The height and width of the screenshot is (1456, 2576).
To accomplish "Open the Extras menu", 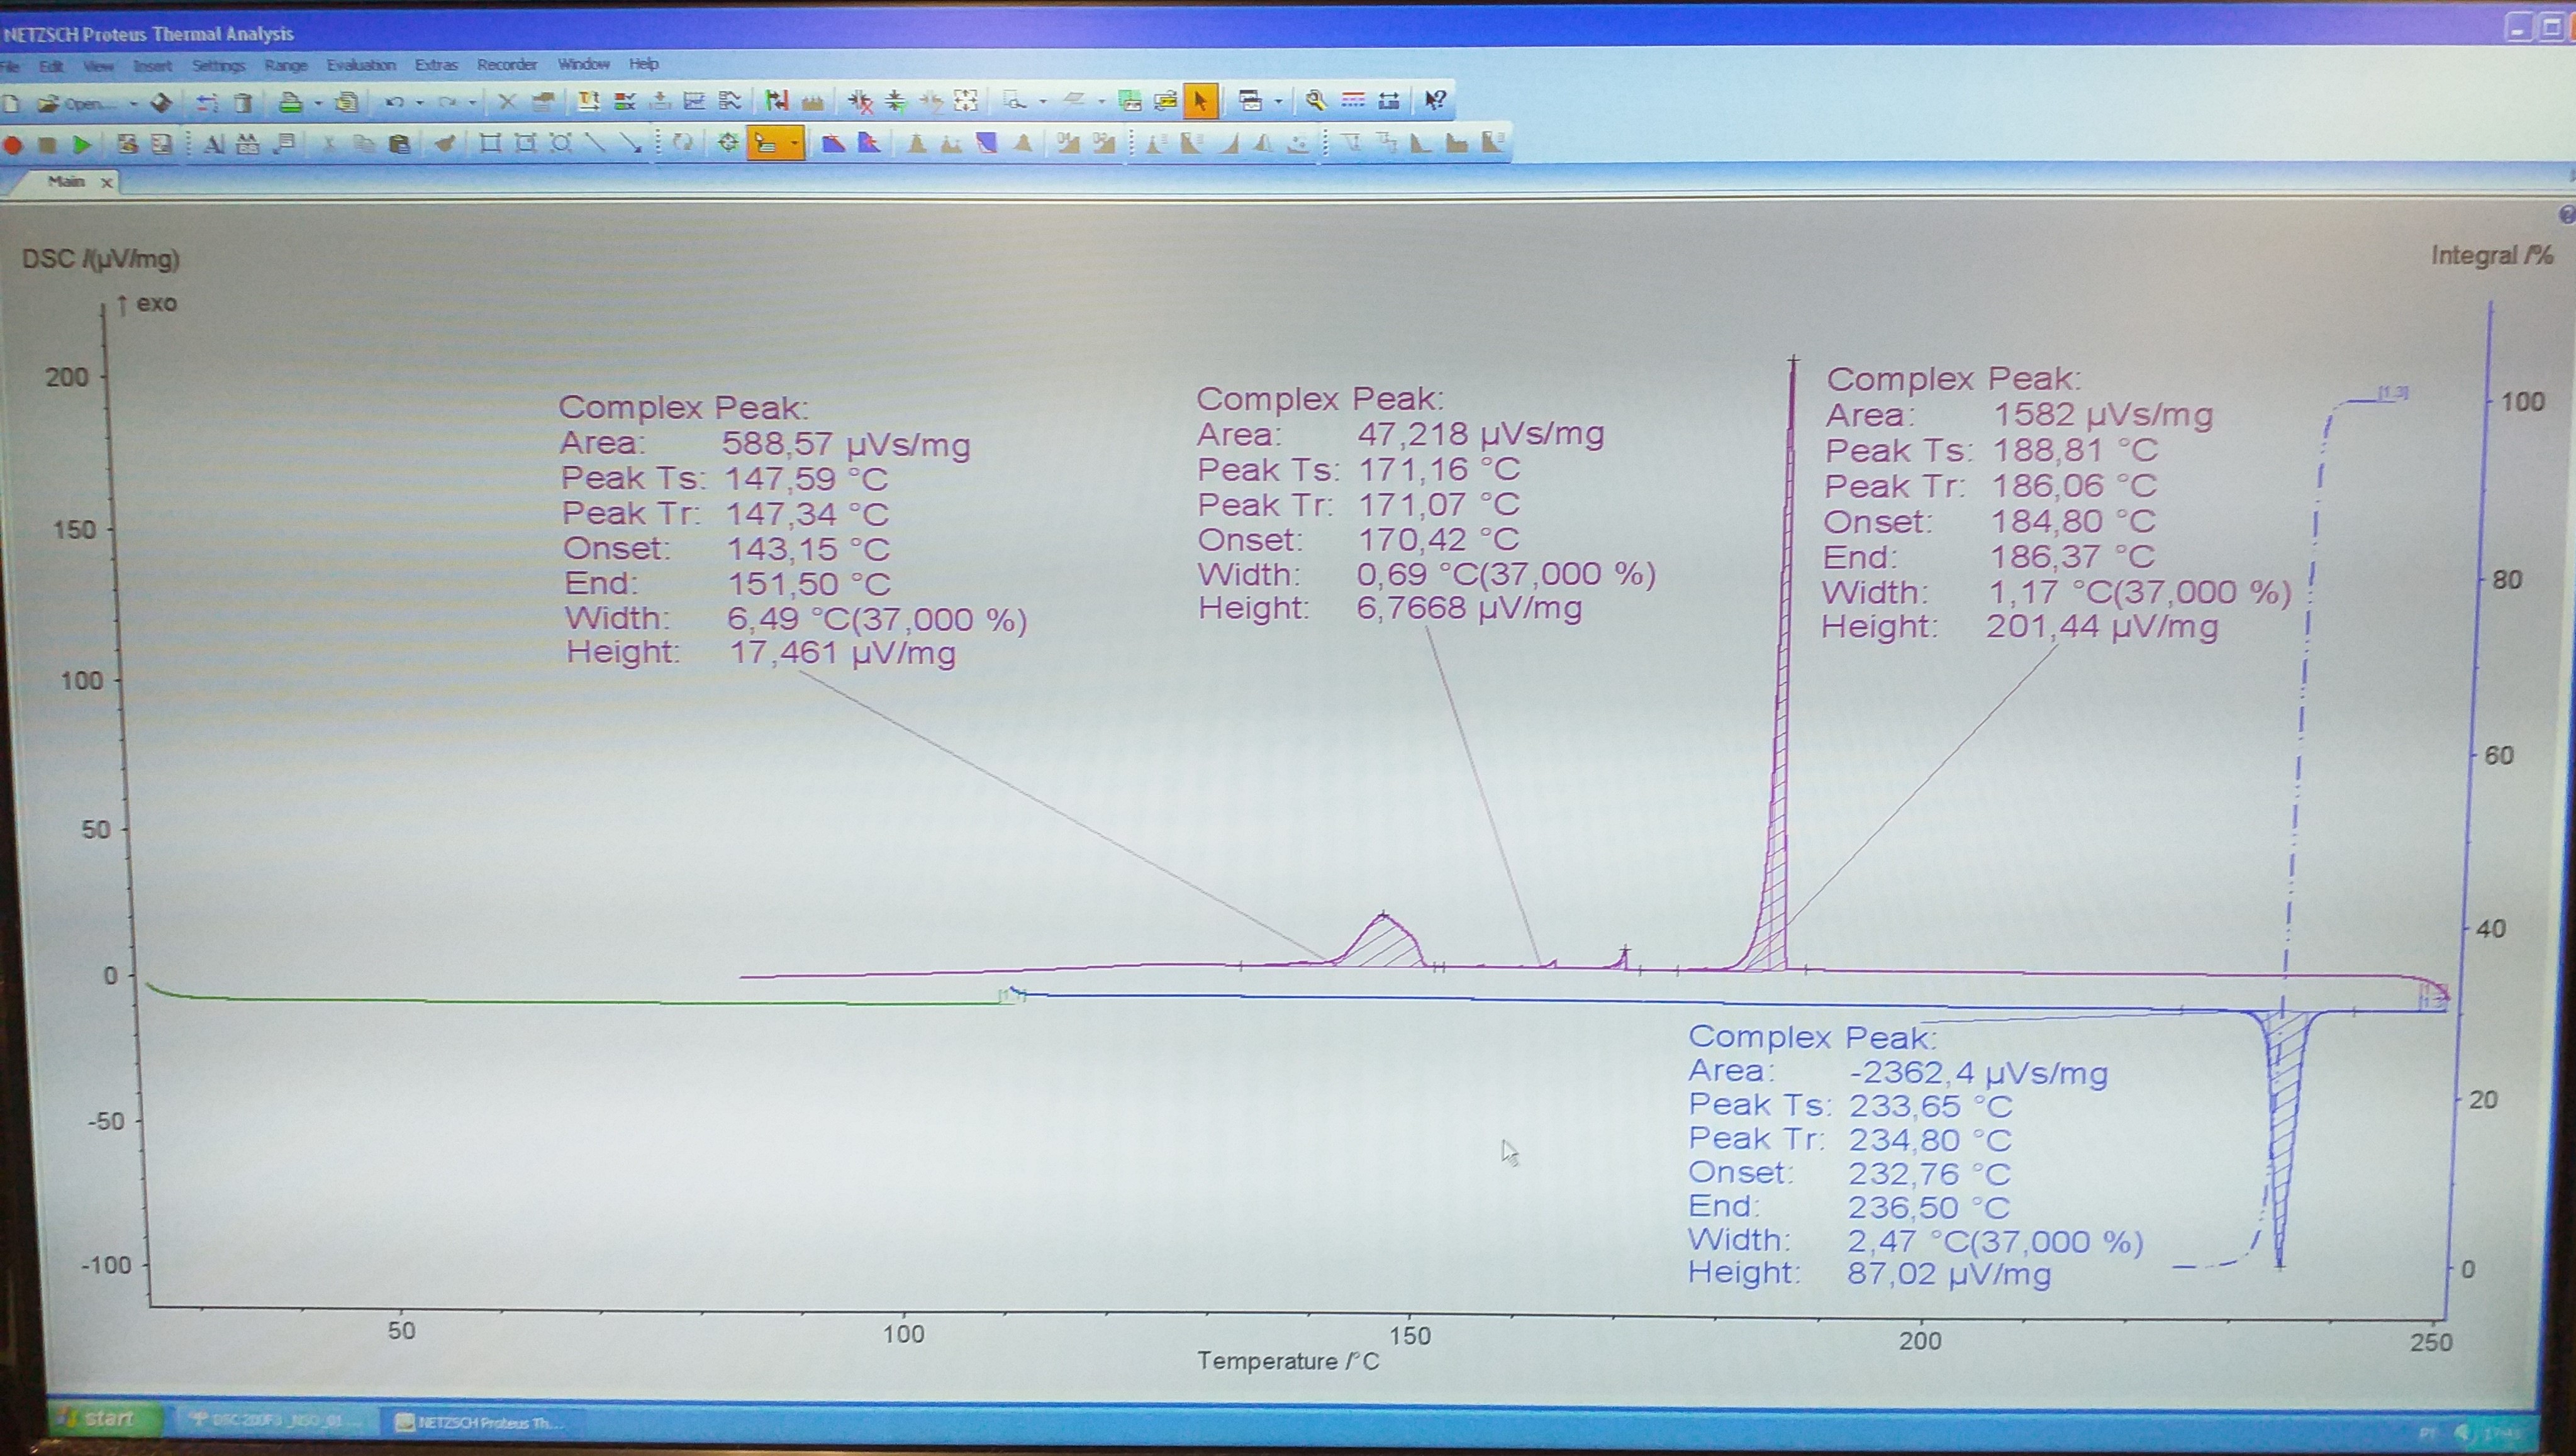I will 436,65.
